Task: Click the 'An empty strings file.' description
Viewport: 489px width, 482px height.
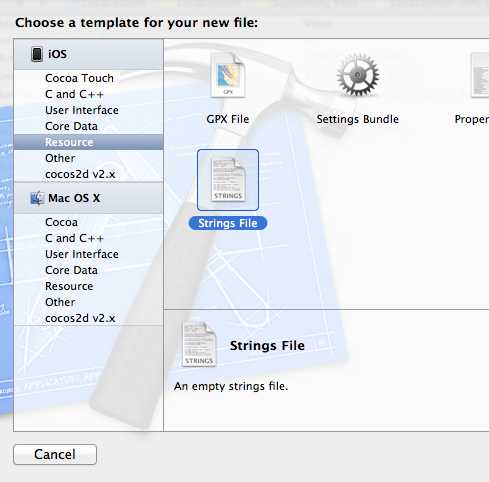Action: (231, 386)
